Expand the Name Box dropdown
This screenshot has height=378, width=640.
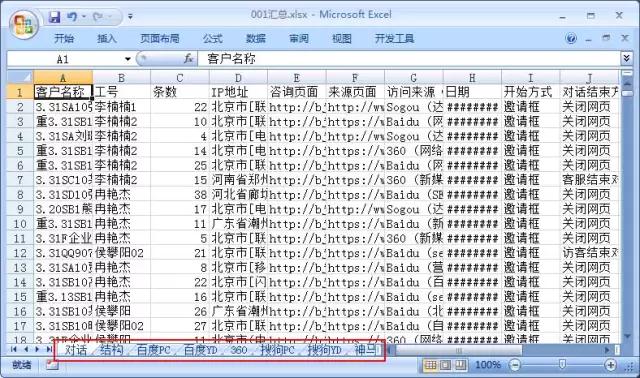coord(128,59)
